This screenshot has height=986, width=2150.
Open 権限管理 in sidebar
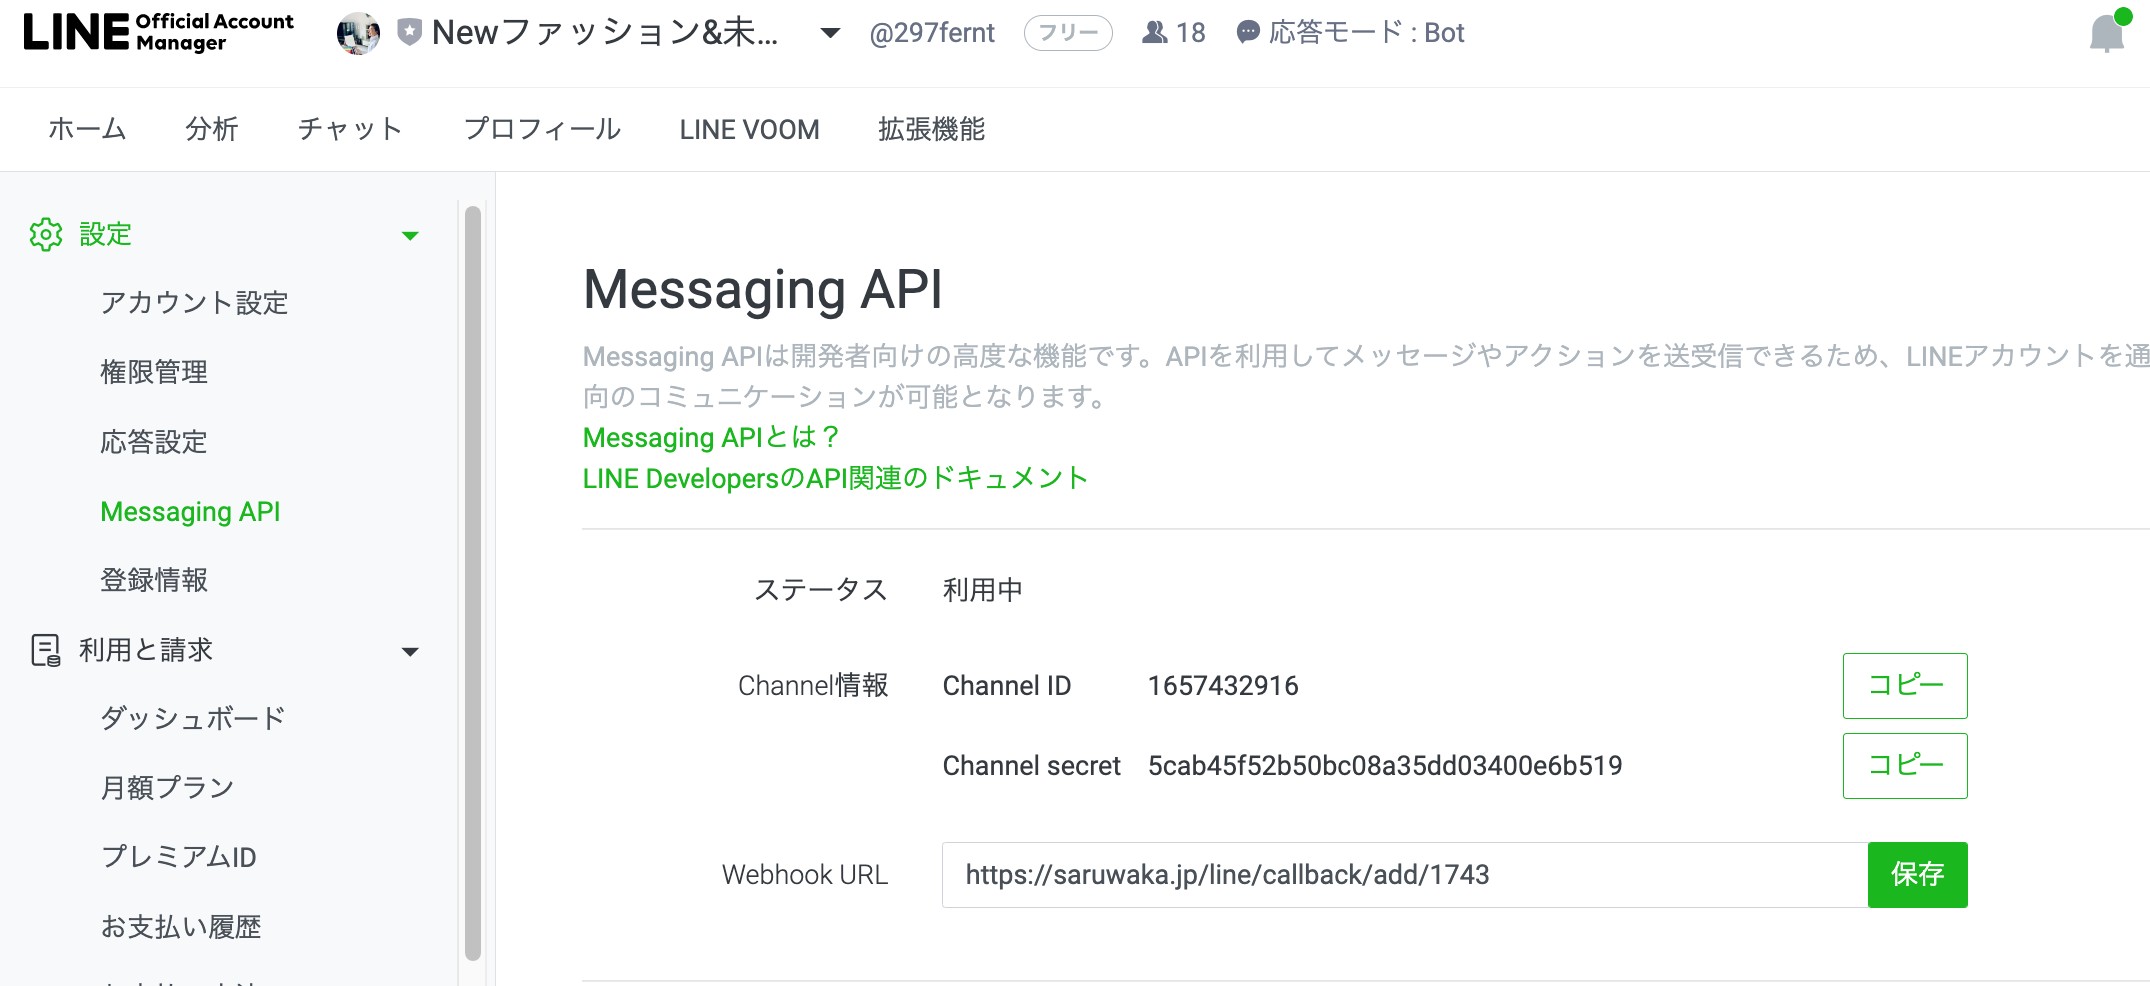click(154, 372)
